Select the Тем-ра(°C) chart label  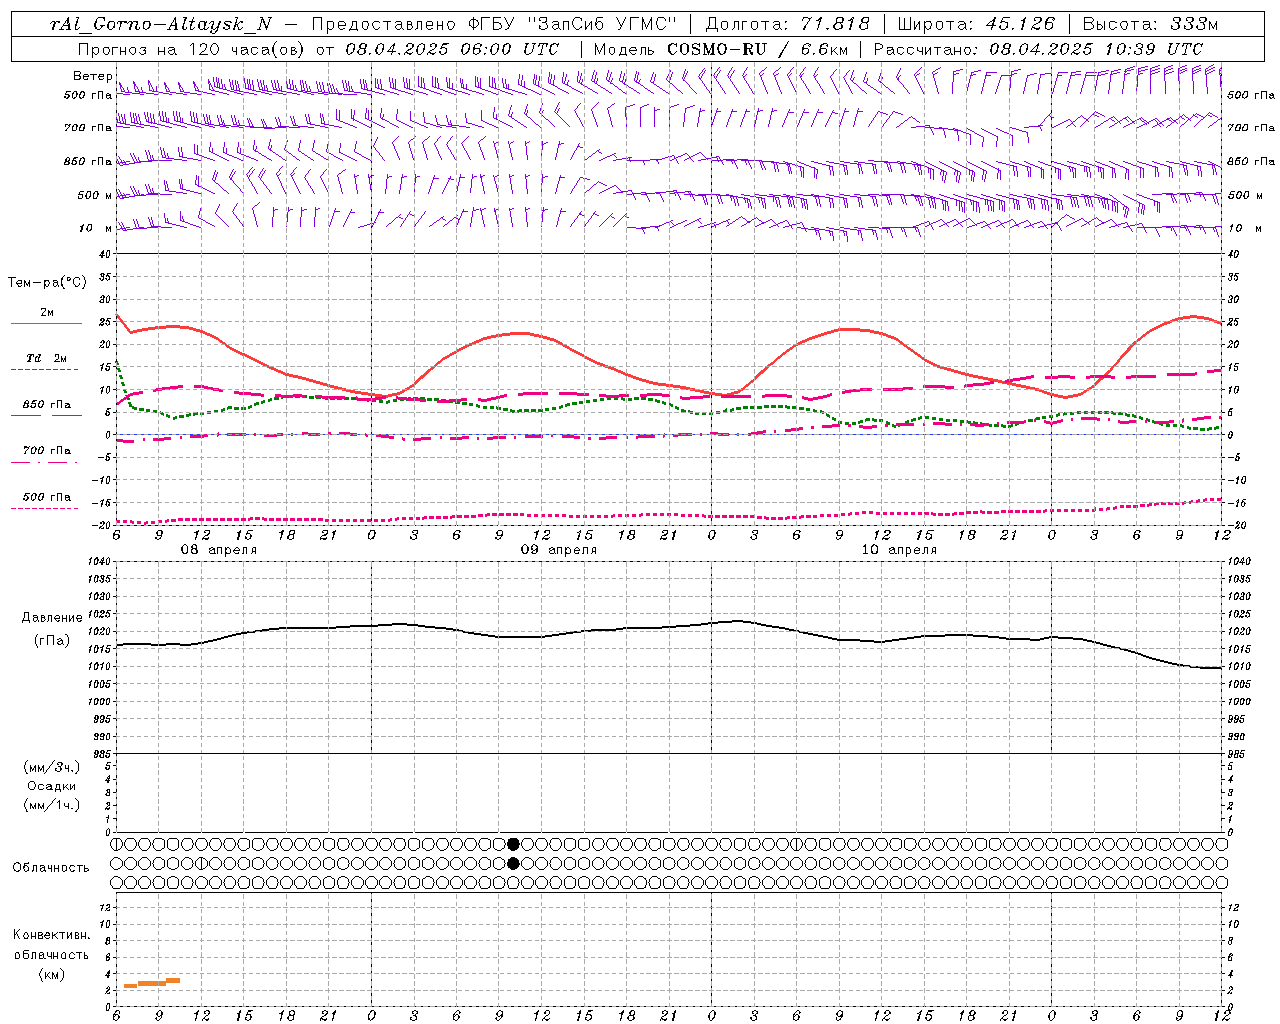(47, 283)
